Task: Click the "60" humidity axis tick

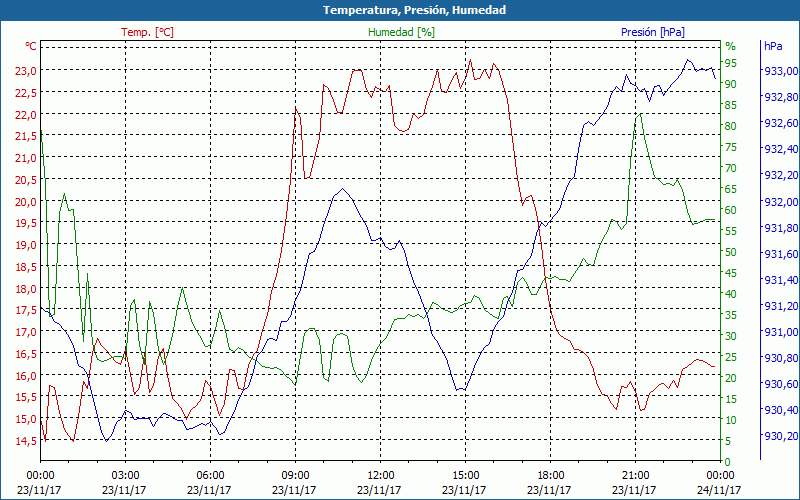Action: tap(731, 210)
